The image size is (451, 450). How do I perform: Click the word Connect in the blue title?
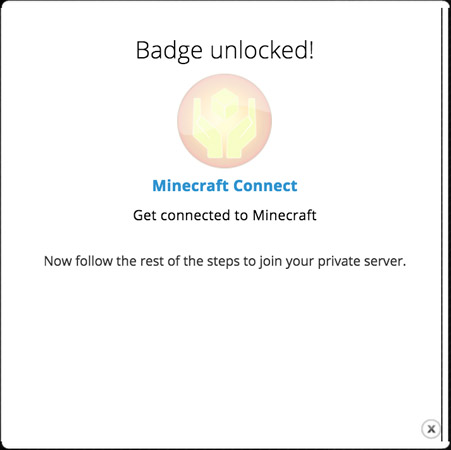[x=265, y=186]
